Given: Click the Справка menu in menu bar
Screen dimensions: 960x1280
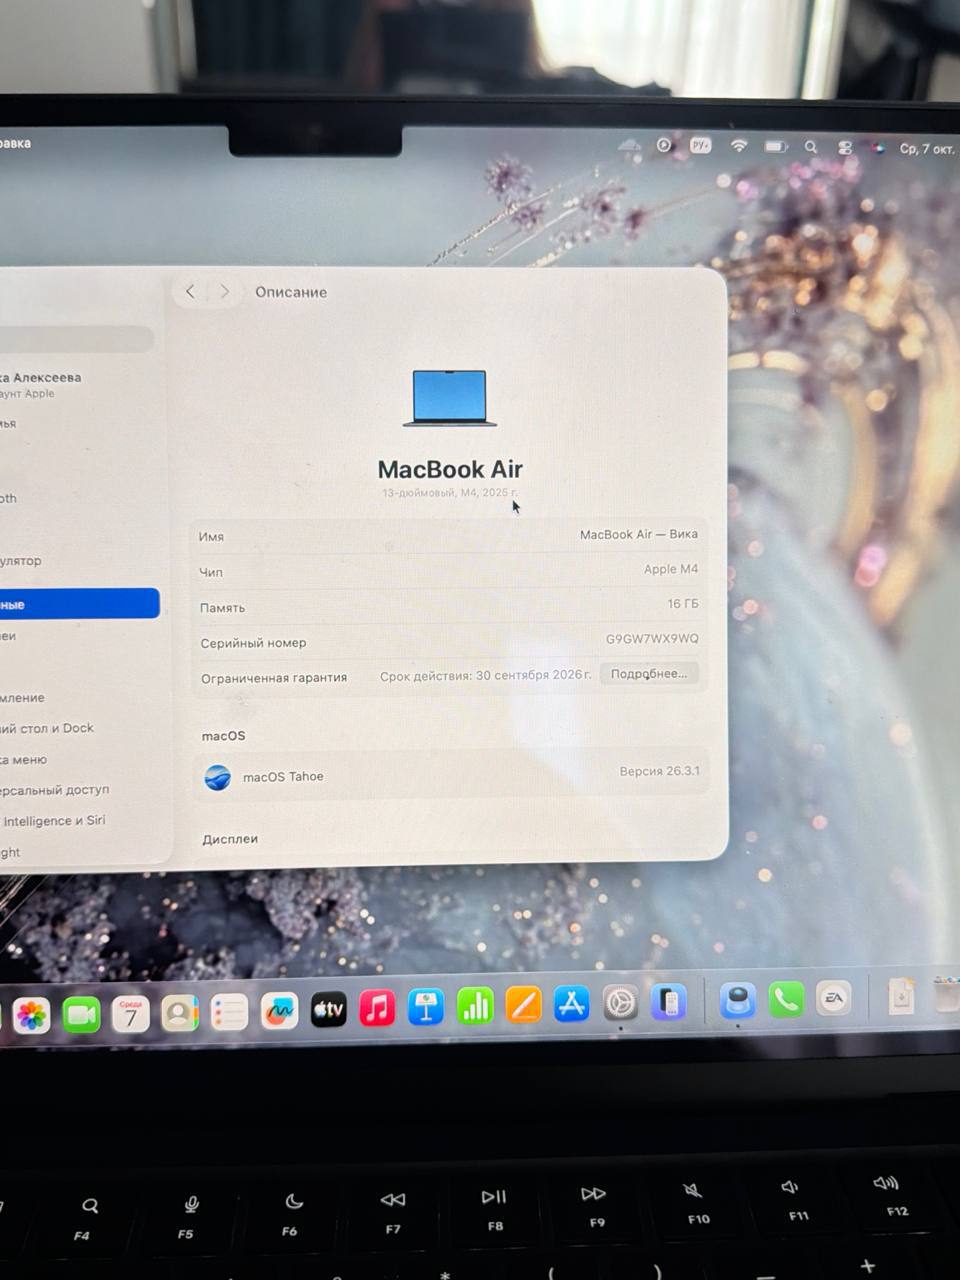Looking at the screenshot, I should point(15,143).
